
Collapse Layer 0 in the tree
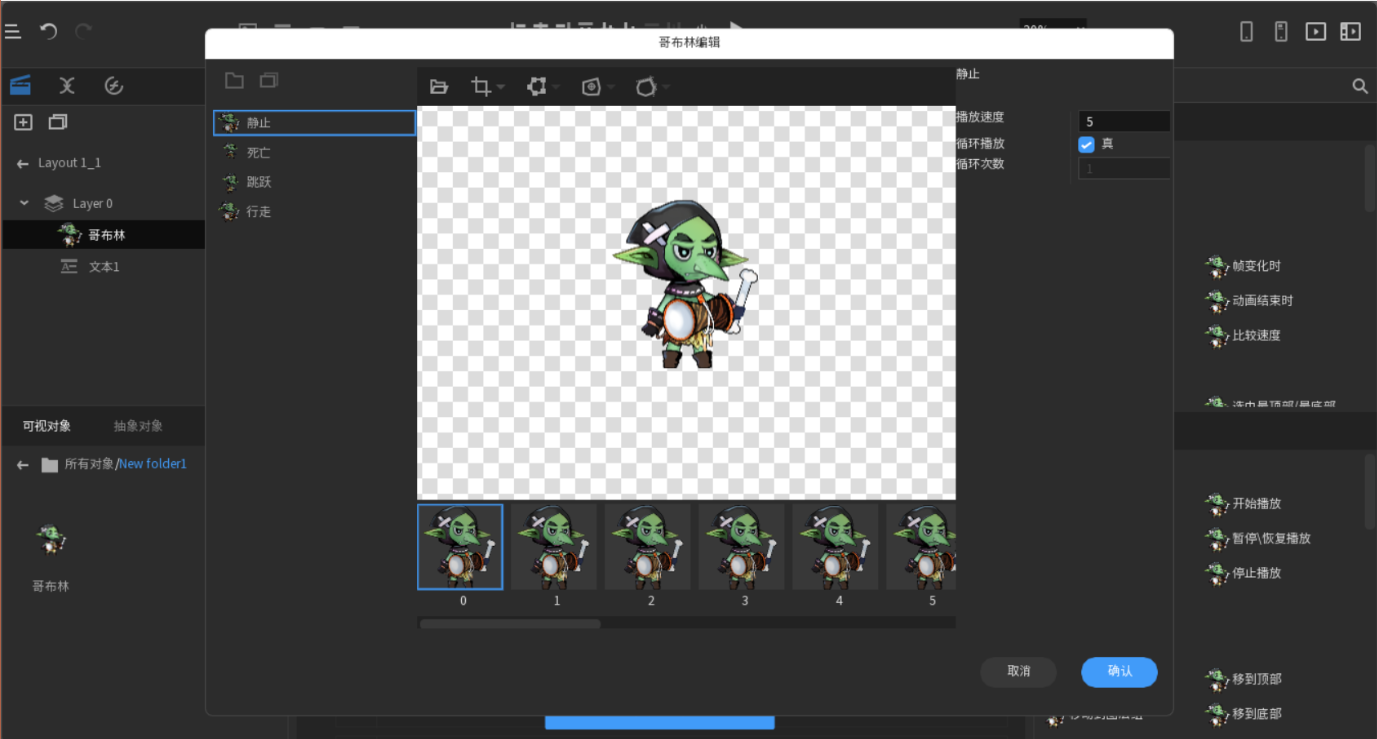(24, 203)
